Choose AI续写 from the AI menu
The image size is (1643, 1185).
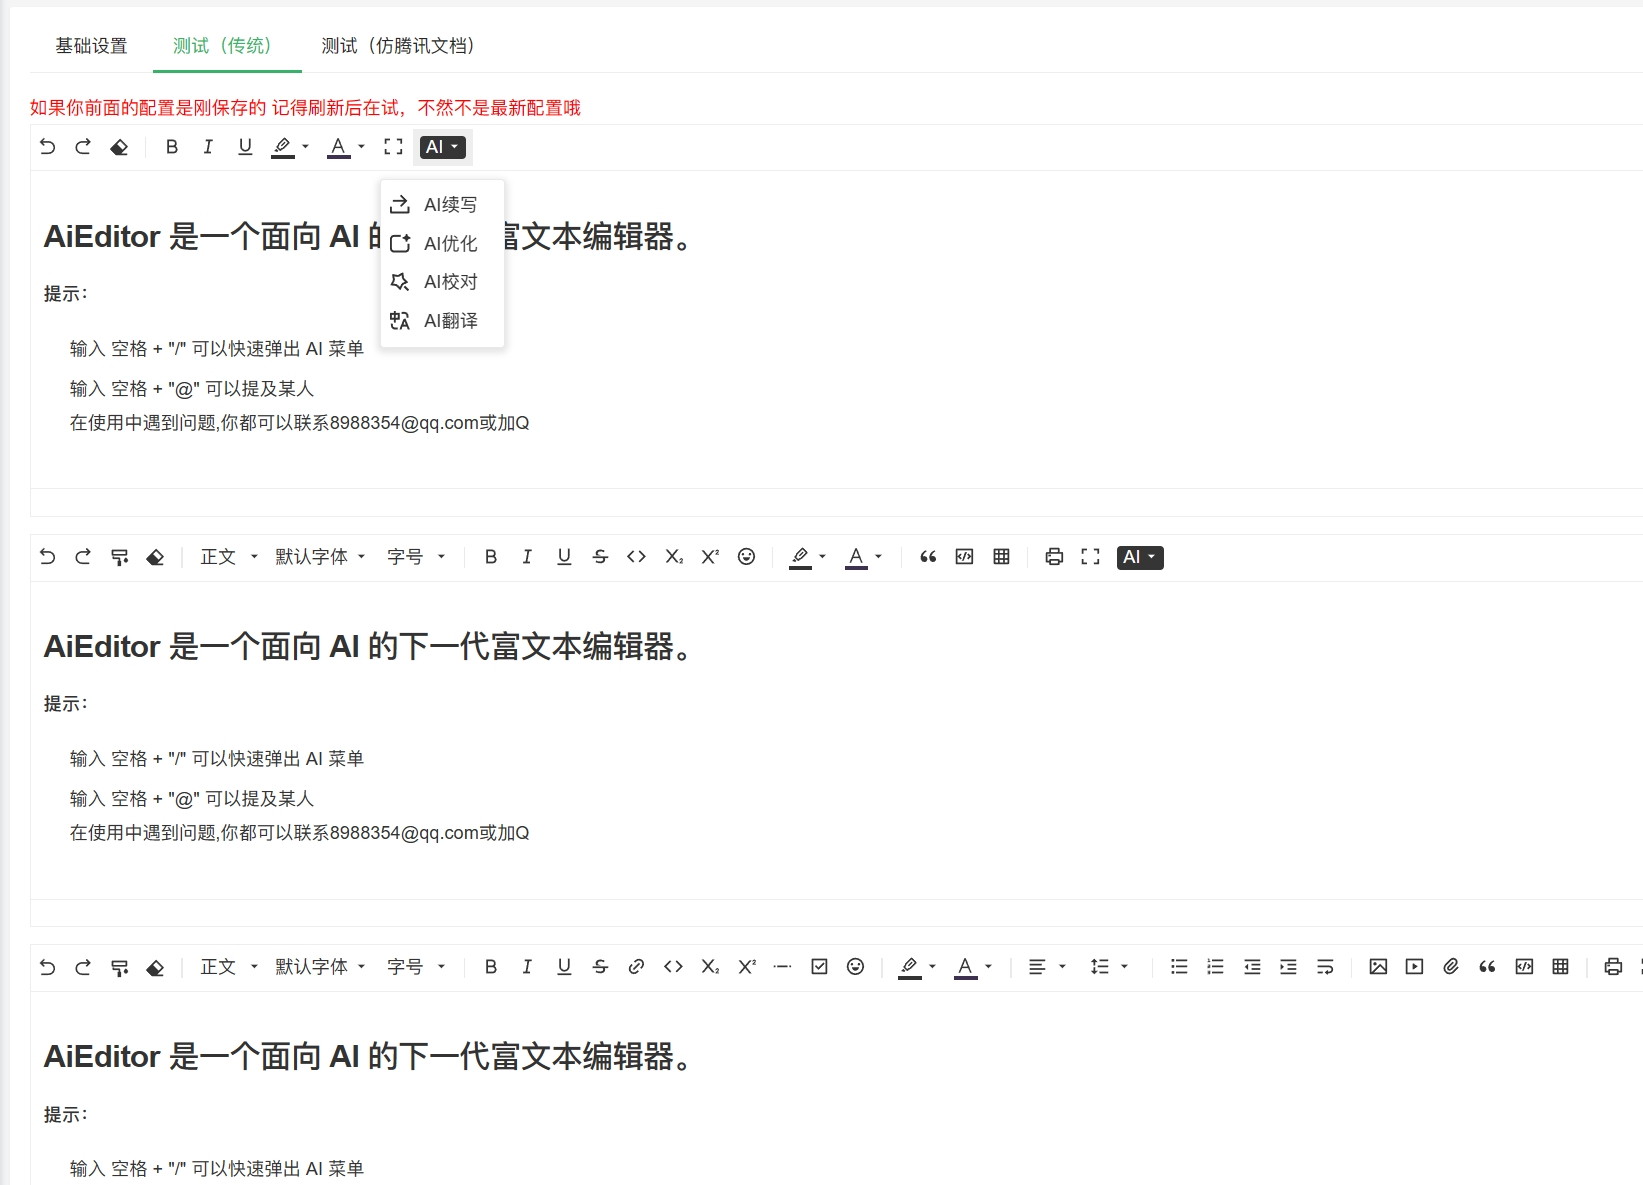[443, 205]
